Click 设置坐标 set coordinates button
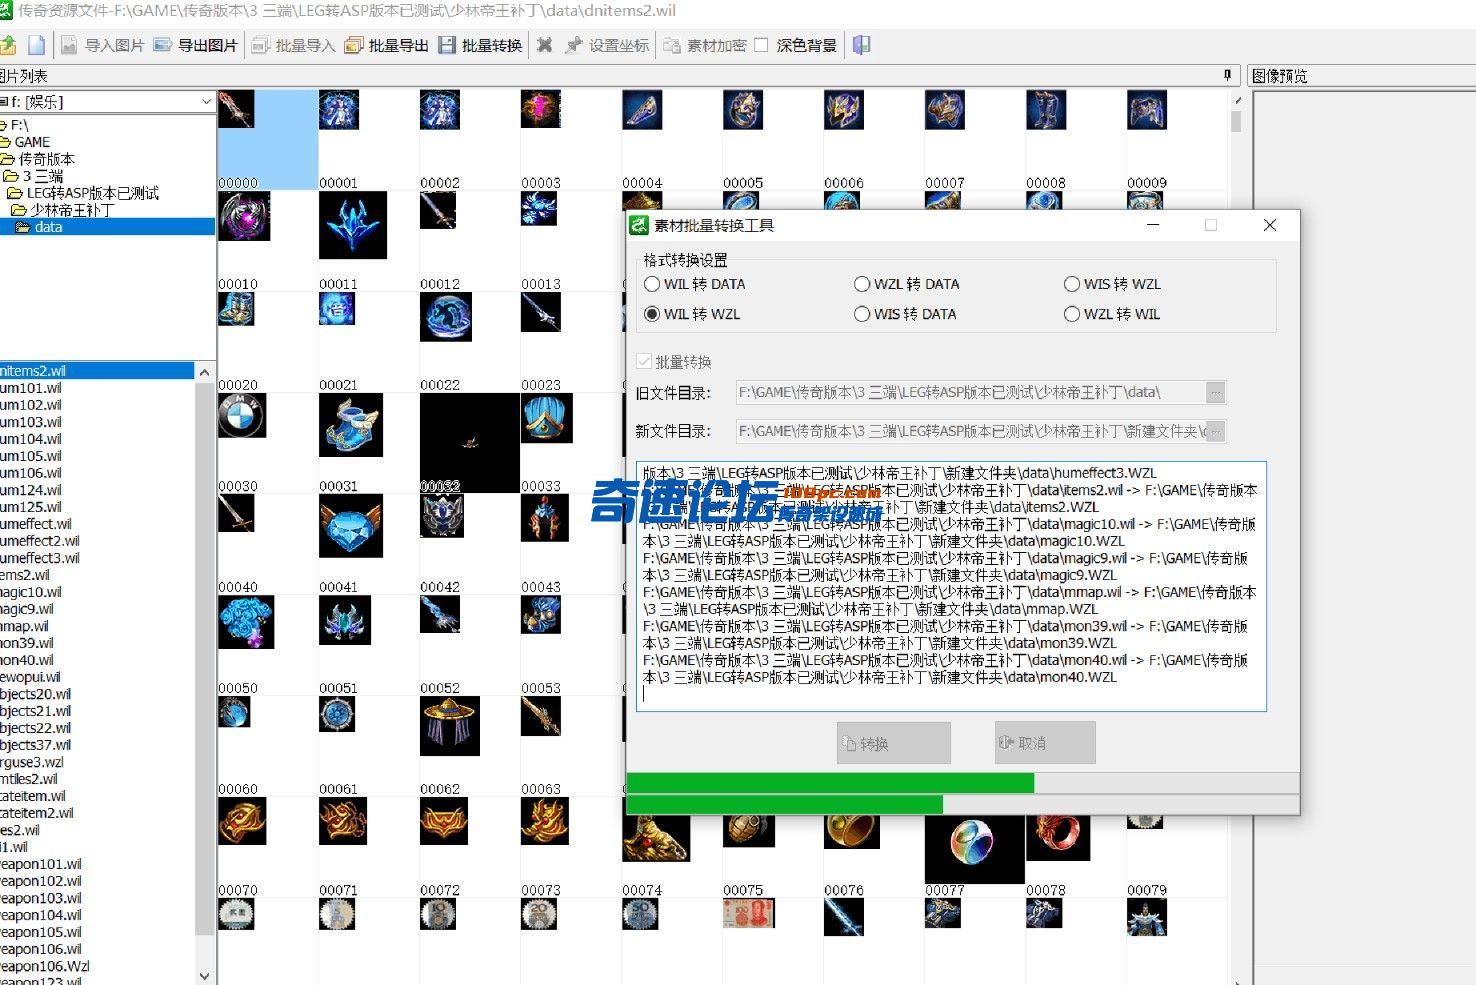1476x985 pixels. (607, 45)
